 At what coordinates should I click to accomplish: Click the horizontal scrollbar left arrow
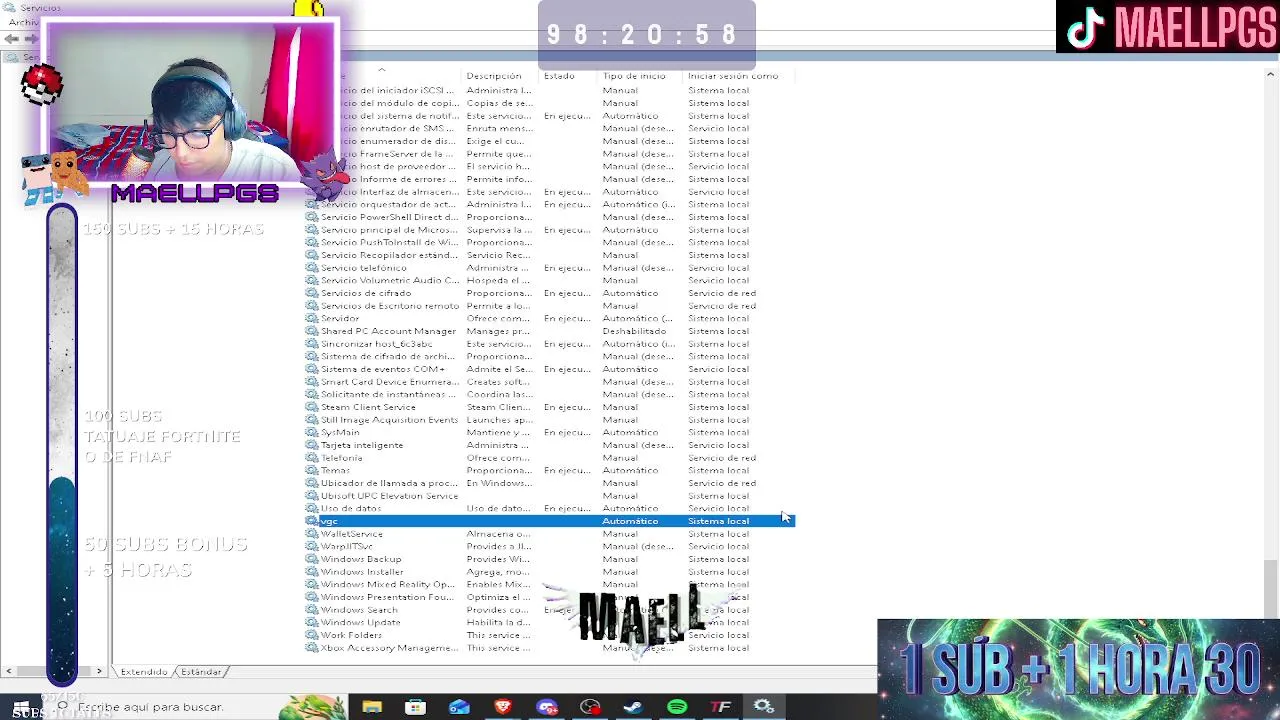click(x=9, y=672)
